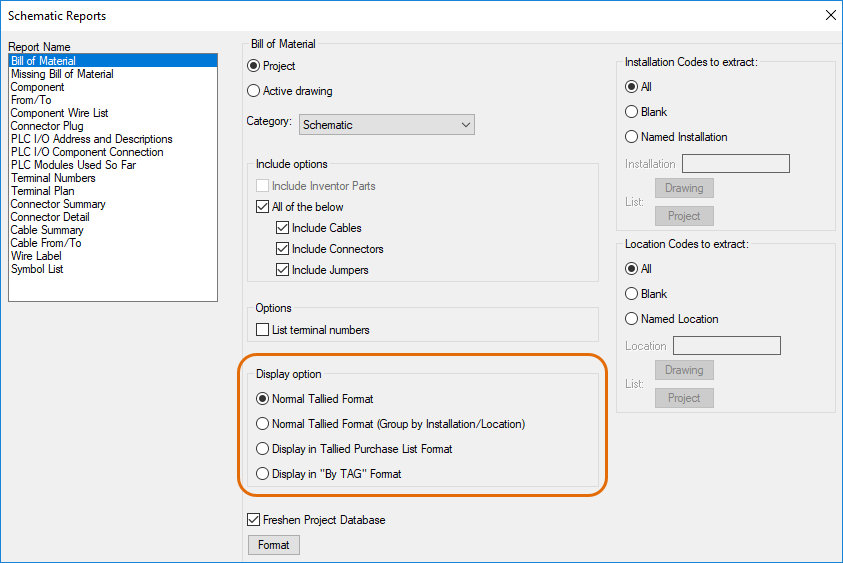This screenshot has height=563, width=843.
Task: Click the Format button
Action: coord(273,545)
